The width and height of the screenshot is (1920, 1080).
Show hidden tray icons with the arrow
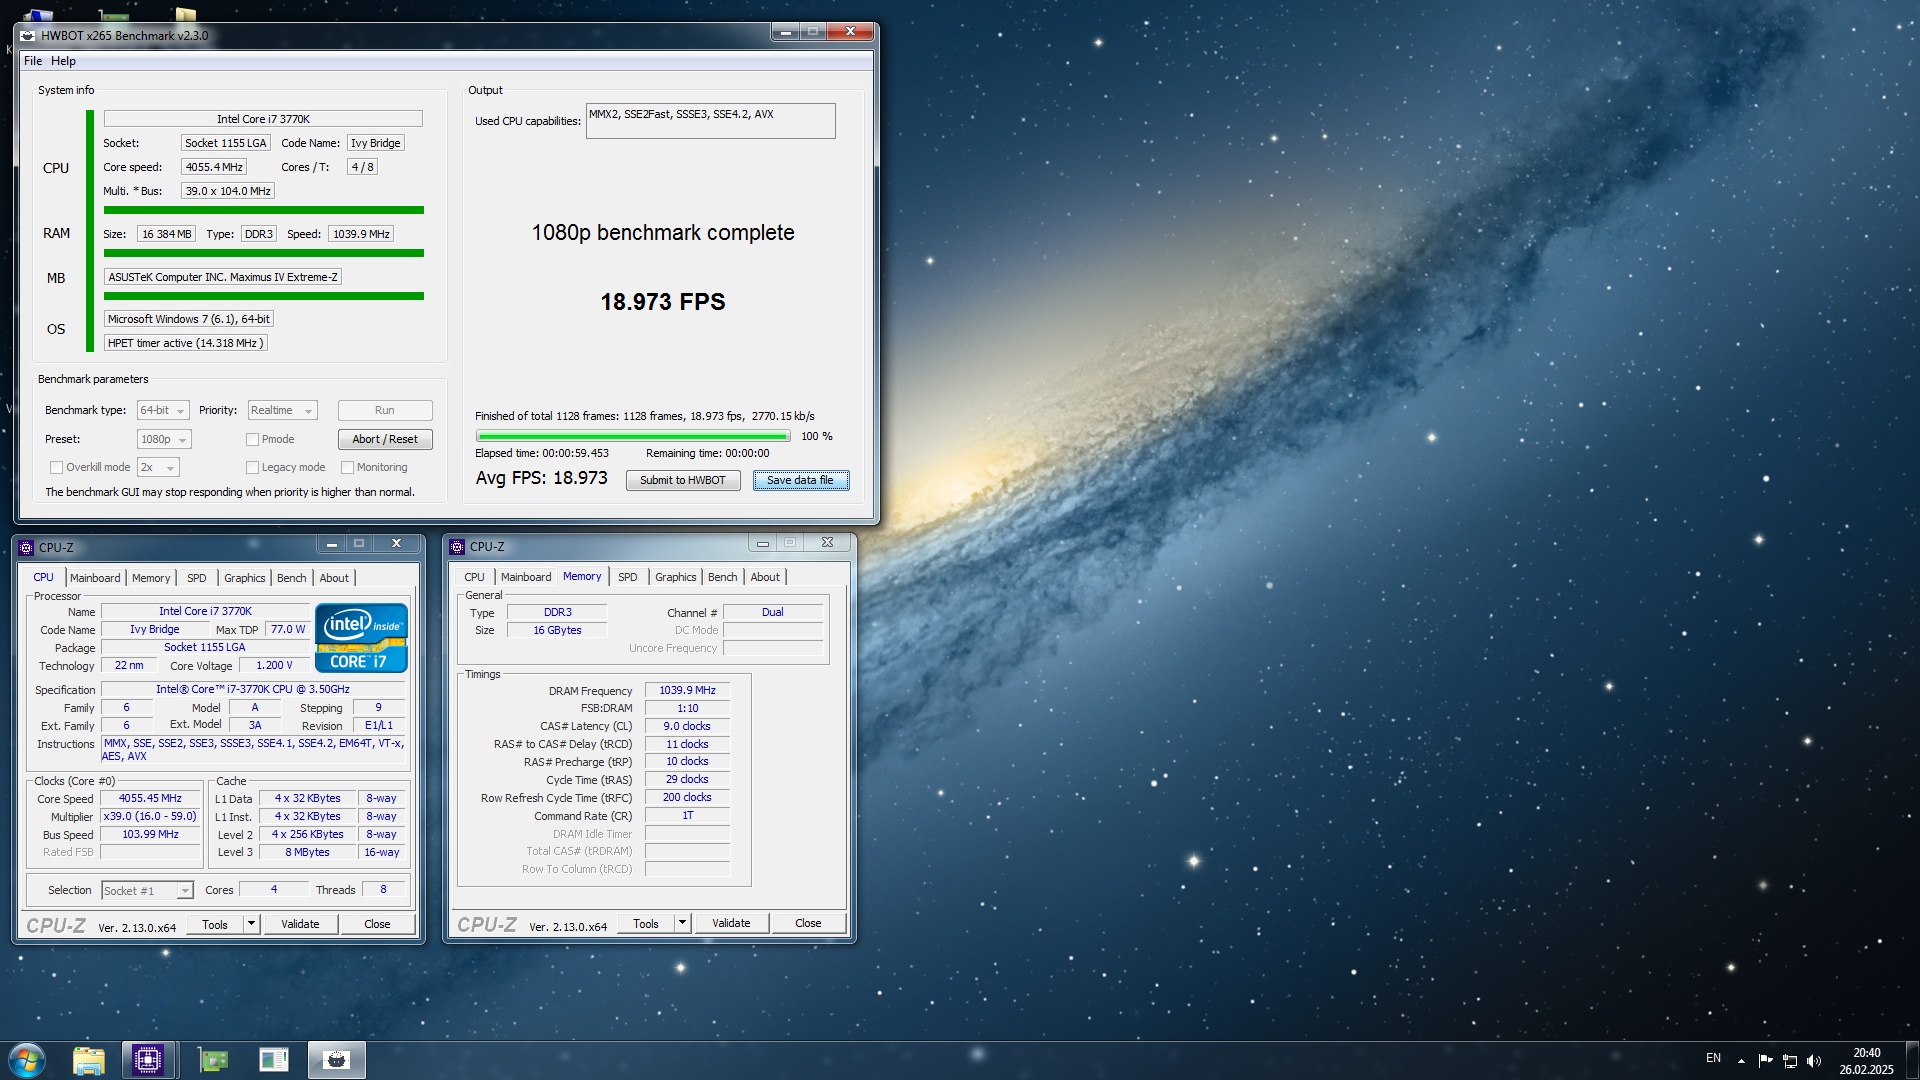(1741, 1061)
